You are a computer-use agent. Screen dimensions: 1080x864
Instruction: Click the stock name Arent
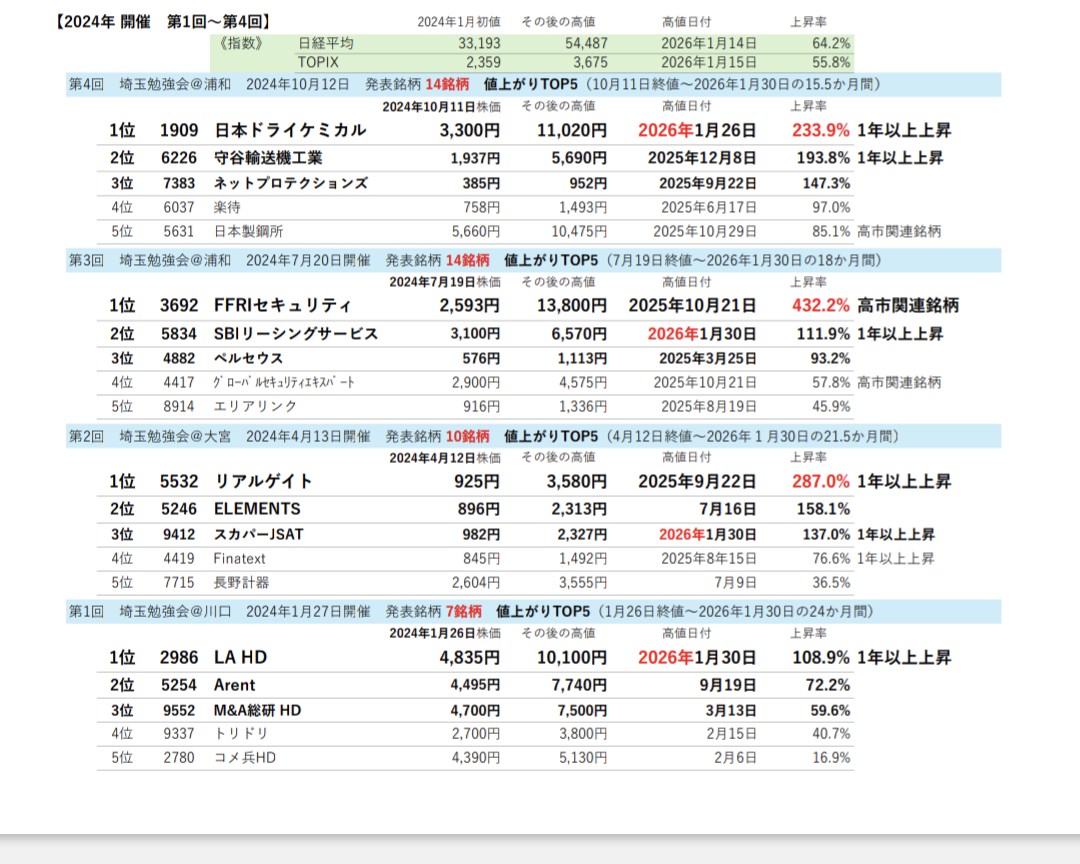click(x=234, y=685)
